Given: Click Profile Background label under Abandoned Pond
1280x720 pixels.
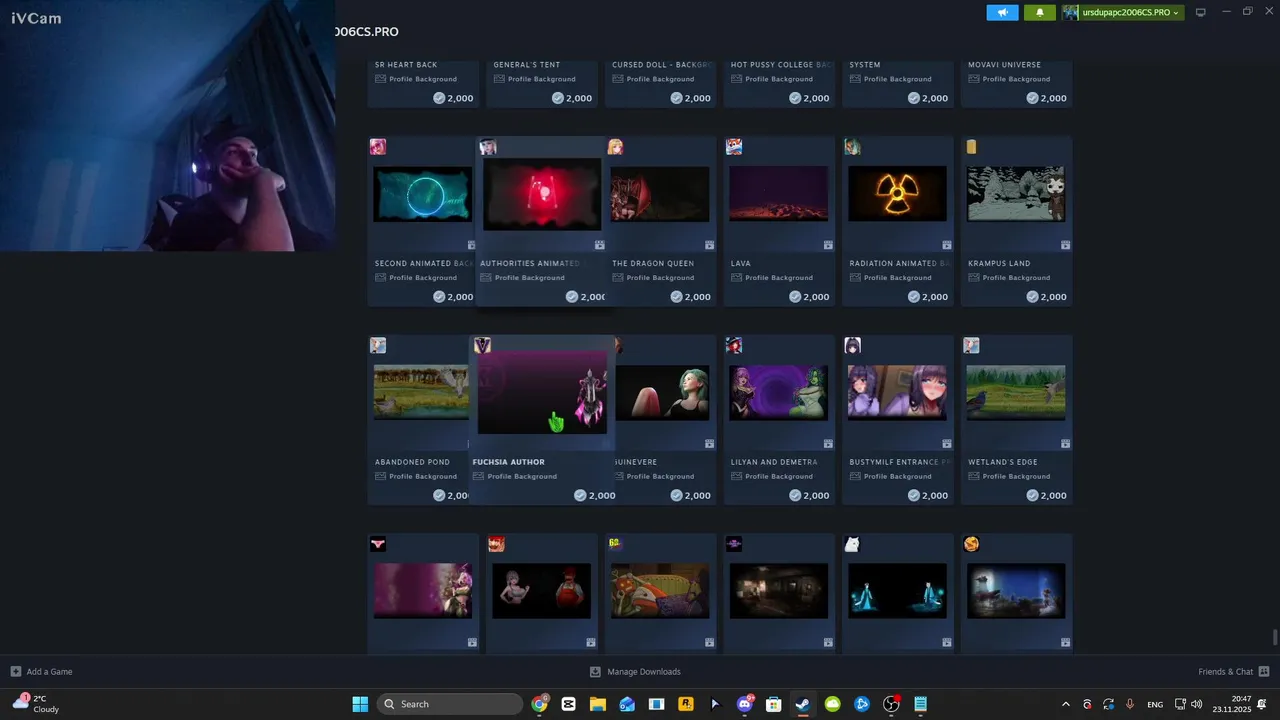Looking at the screenshot, I should 423,476.
